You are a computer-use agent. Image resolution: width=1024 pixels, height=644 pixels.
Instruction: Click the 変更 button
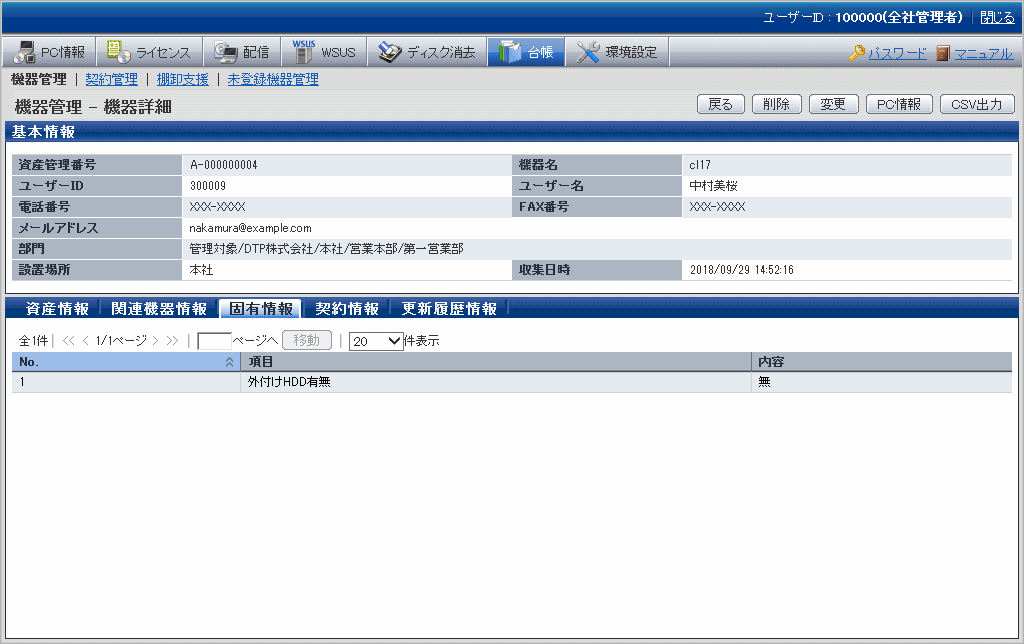pos(833,104)
